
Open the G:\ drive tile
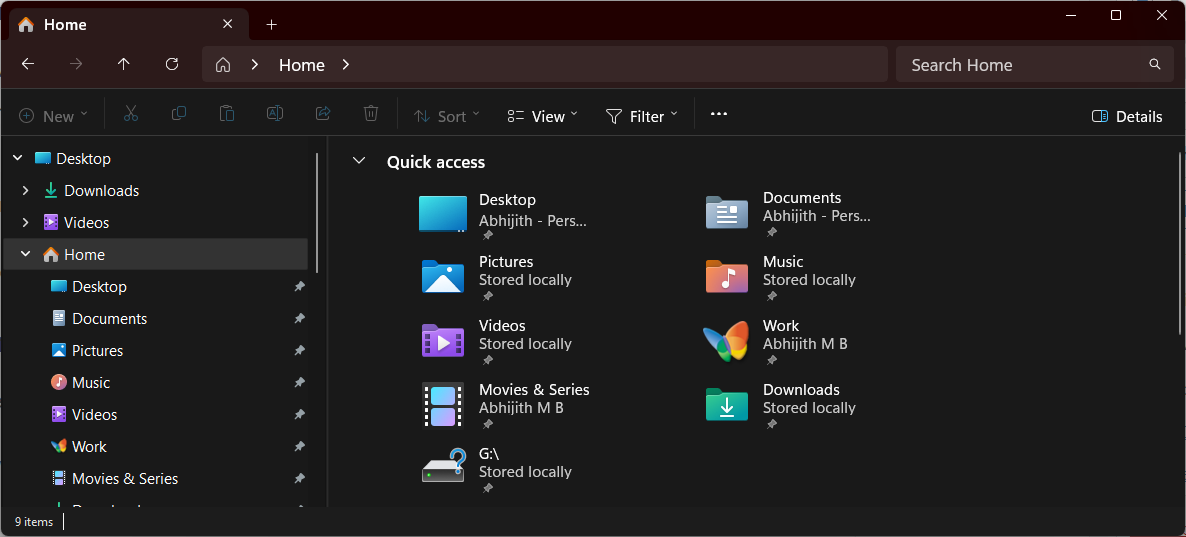(443, 468)
